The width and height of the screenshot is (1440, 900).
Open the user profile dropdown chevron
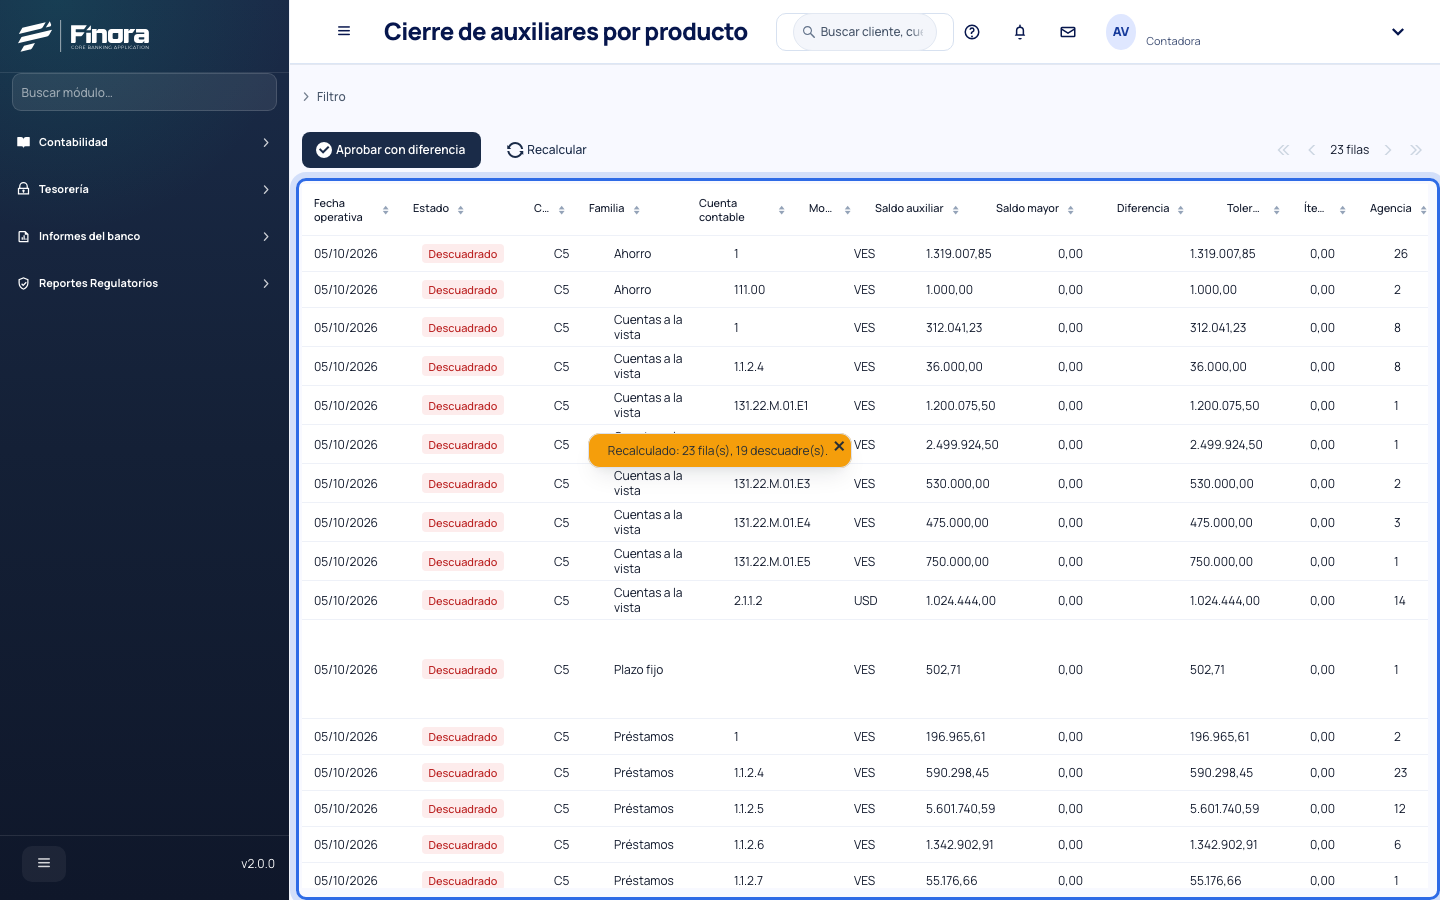(x=1398, y=32)
